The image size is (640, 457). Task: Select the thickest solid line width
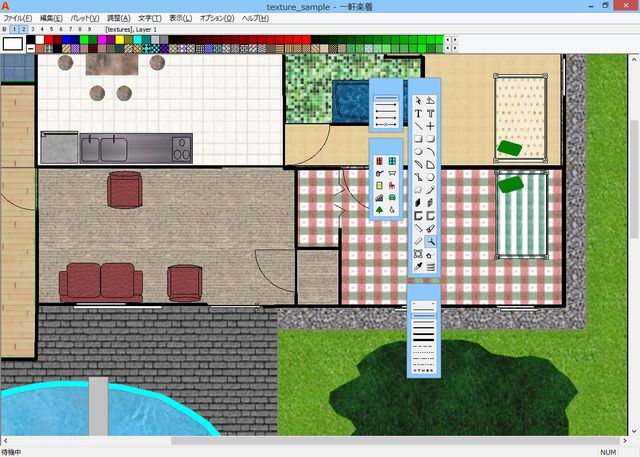pyautogui.click(x=424, y=339)
